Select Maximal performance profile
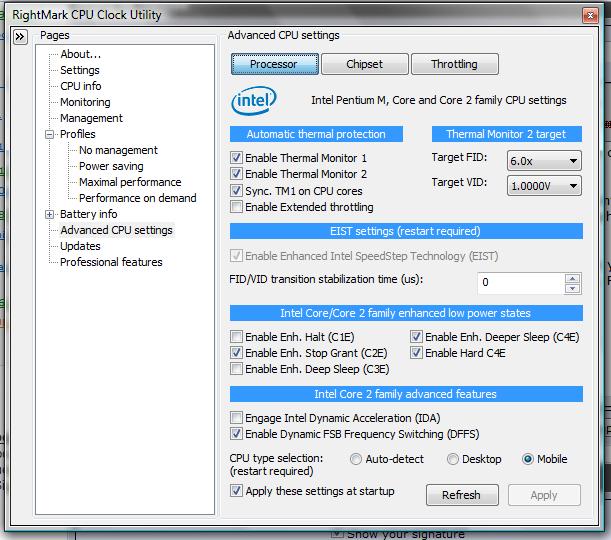The height and width of the screenshot is (540, 611). coord(130,182)
